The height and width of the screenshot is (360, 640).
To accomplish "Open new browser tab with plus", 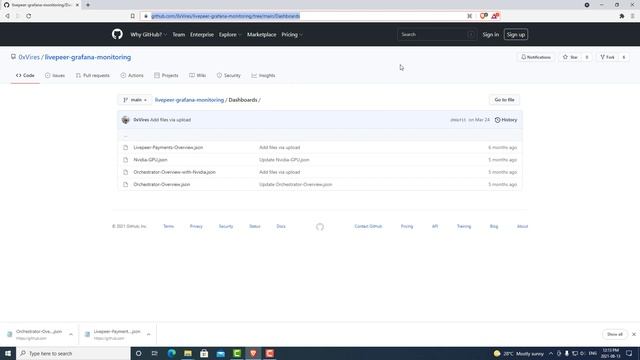I will pos(88,5).
